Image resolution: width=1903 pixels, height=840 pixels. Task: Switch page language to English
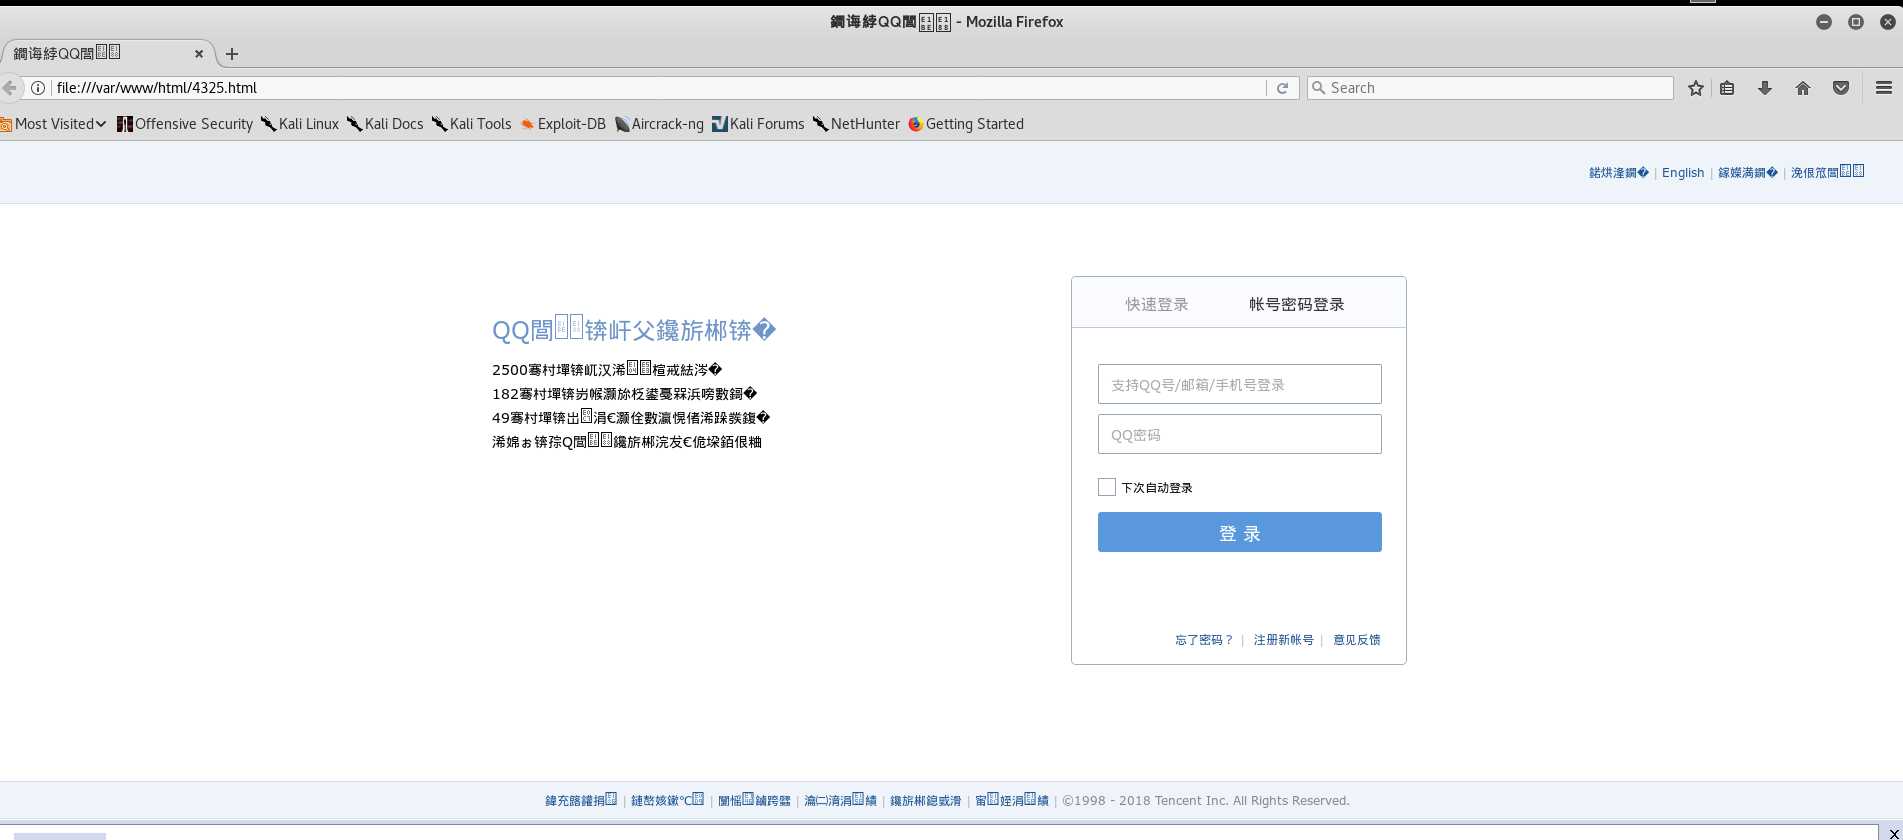(1683, 173)
